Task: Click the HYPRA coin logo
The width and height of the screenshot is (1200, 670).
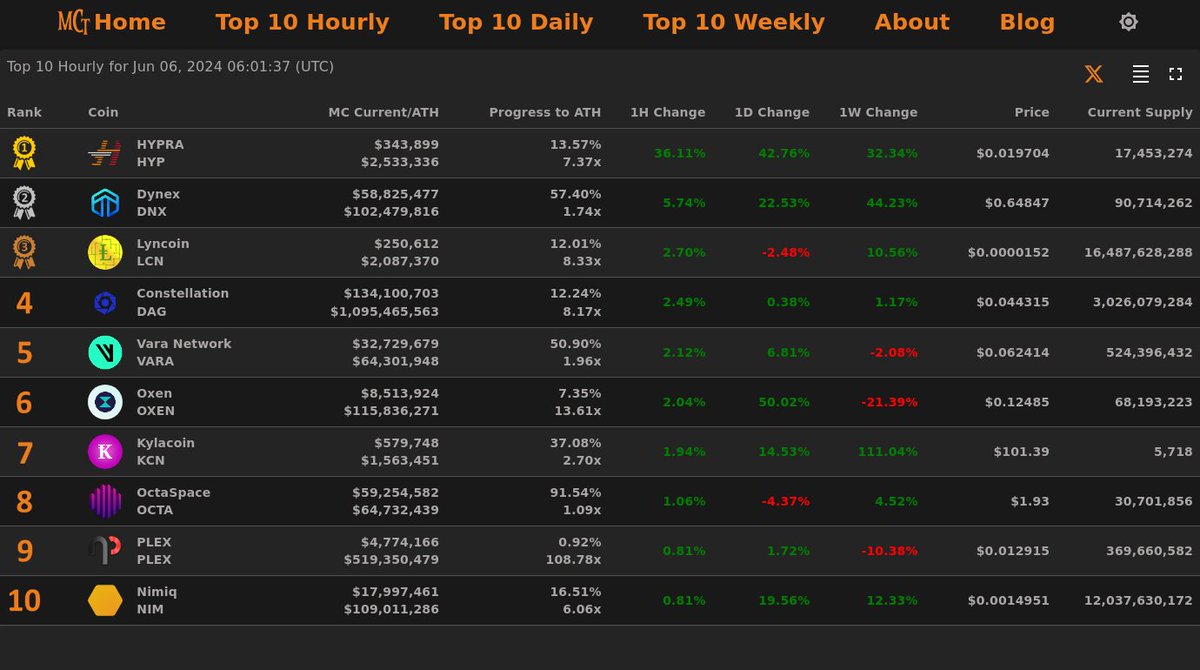Action: click(x=105, y=153)
